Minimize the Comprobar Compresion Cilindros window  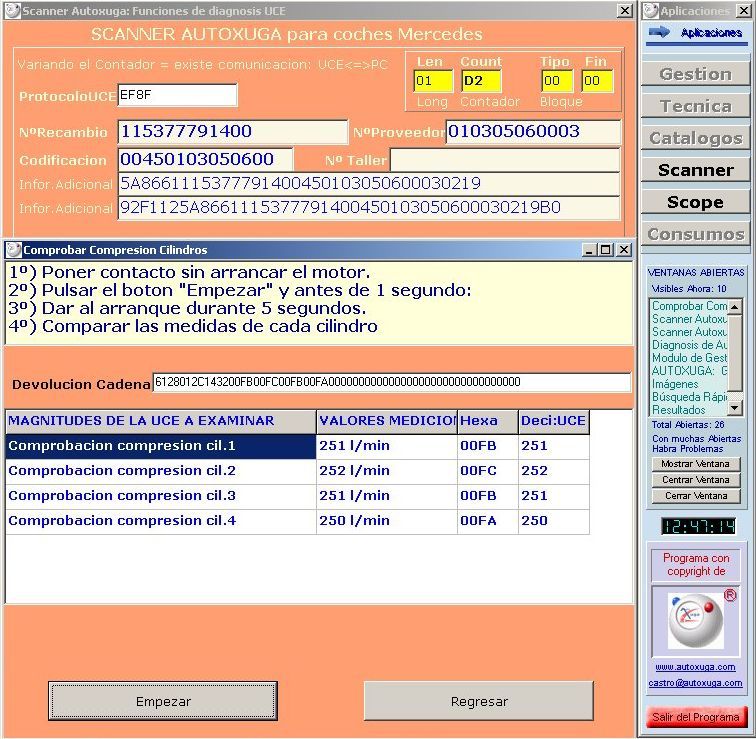589,250
